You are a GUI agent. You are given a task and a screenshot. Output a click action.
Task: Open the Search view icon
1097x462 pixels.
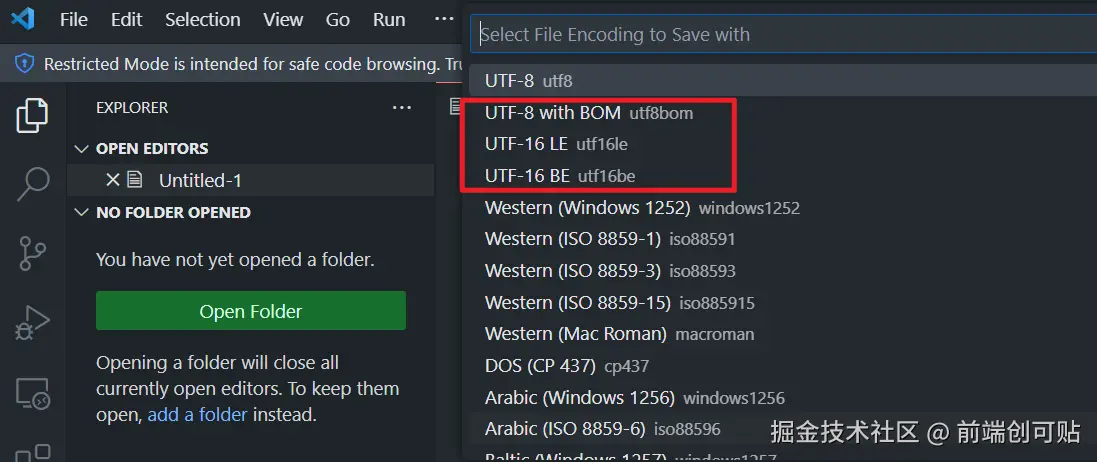tap(32, 184)
